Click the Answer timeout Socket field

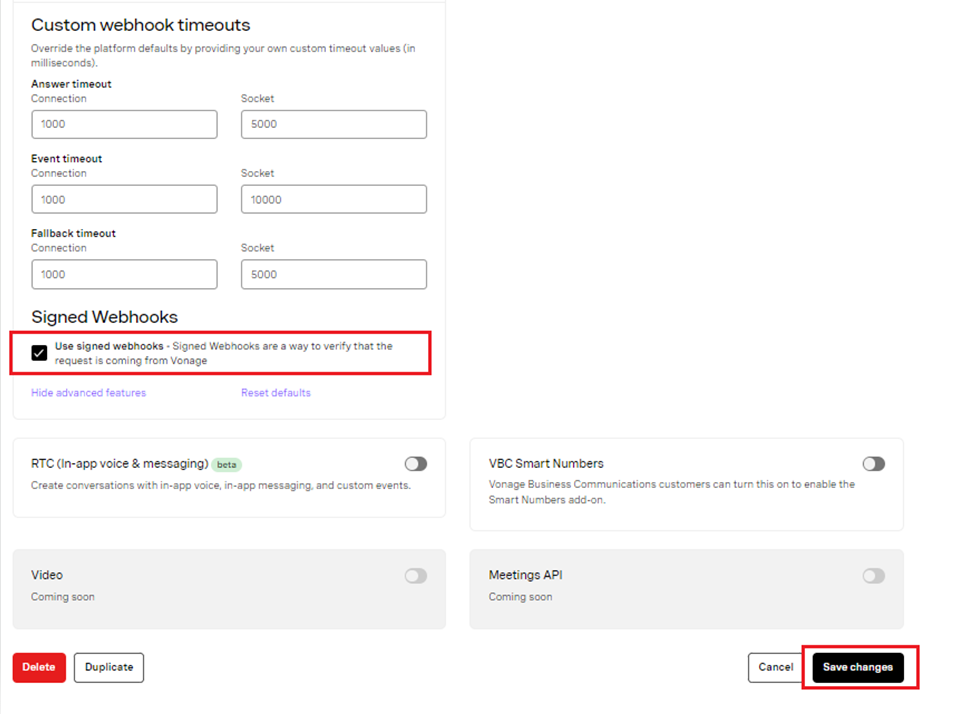[333, 124]
